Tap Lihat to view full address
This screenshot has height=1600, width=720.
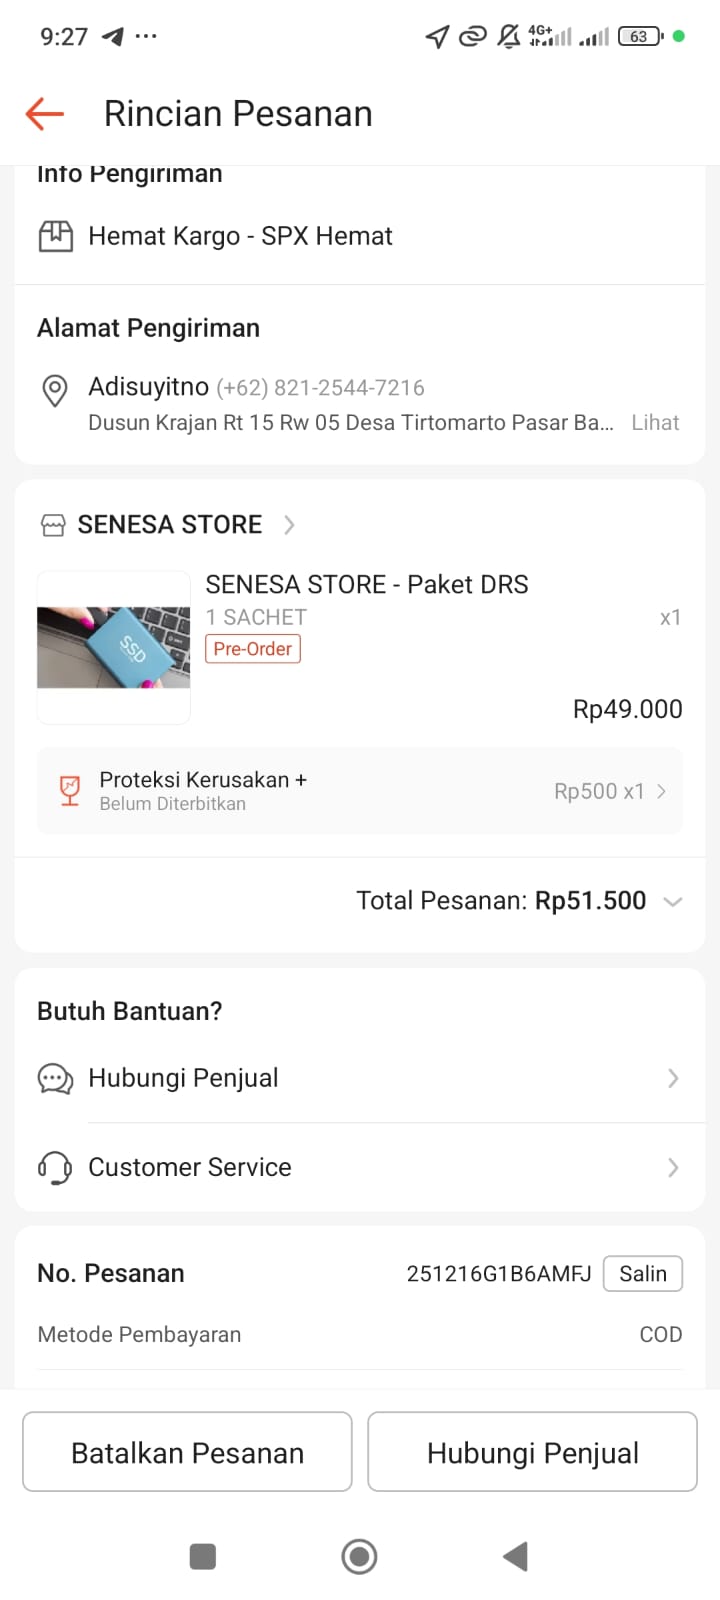point(655,422)
